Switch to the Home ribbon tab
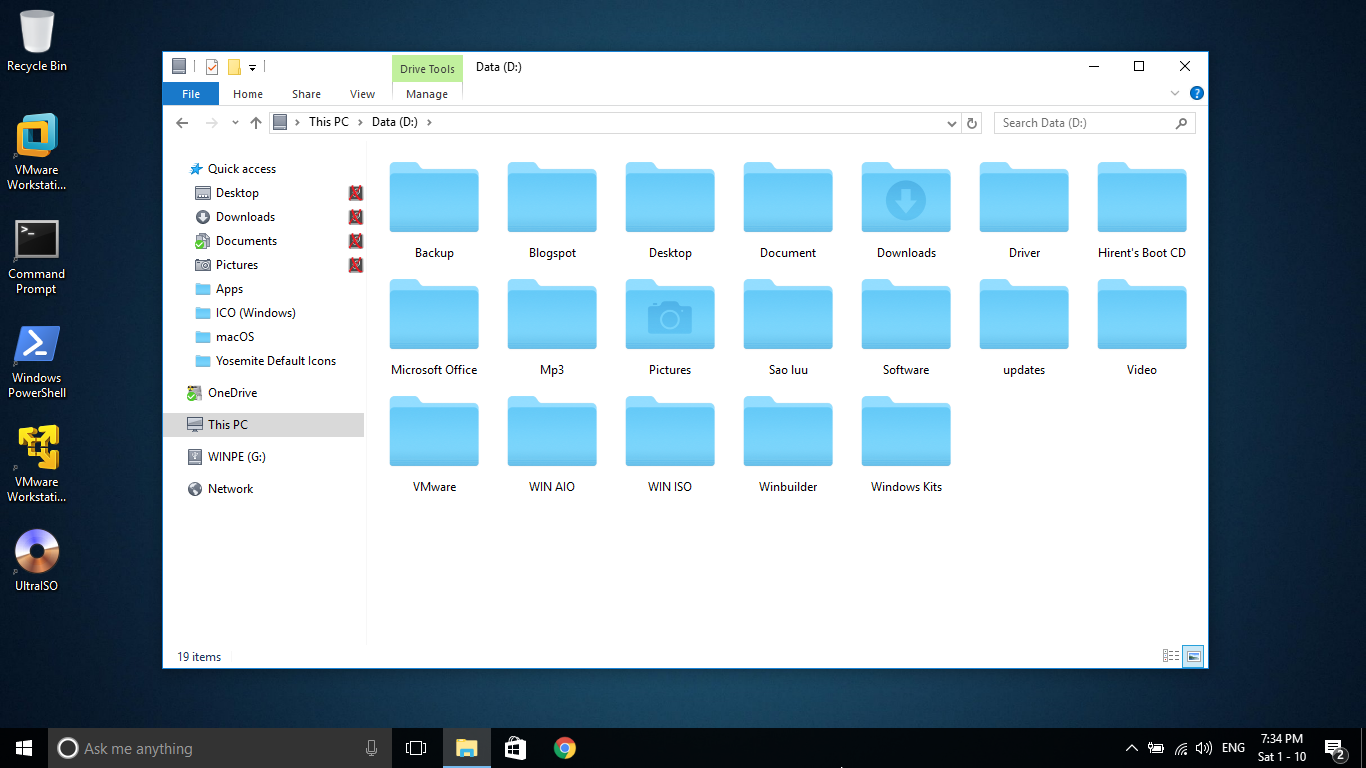This screenshot has height=768, width=1366. point(247,93)
